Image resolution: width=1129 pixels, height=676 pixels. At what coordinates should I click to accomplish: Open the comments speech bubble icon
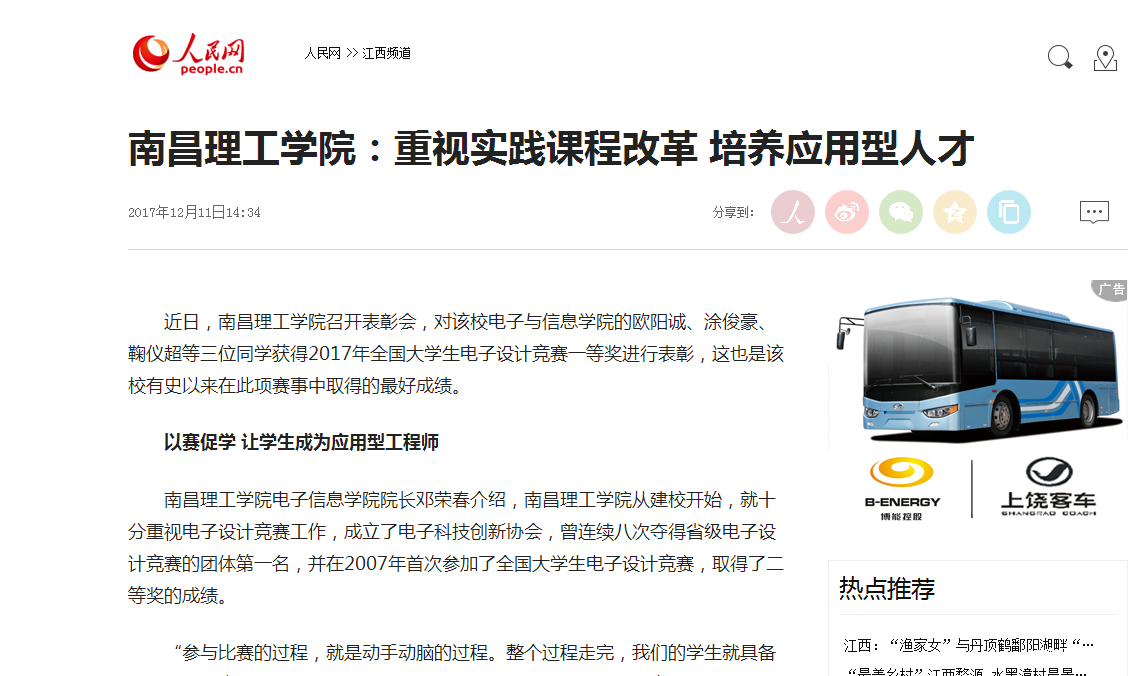(1094, 212)
